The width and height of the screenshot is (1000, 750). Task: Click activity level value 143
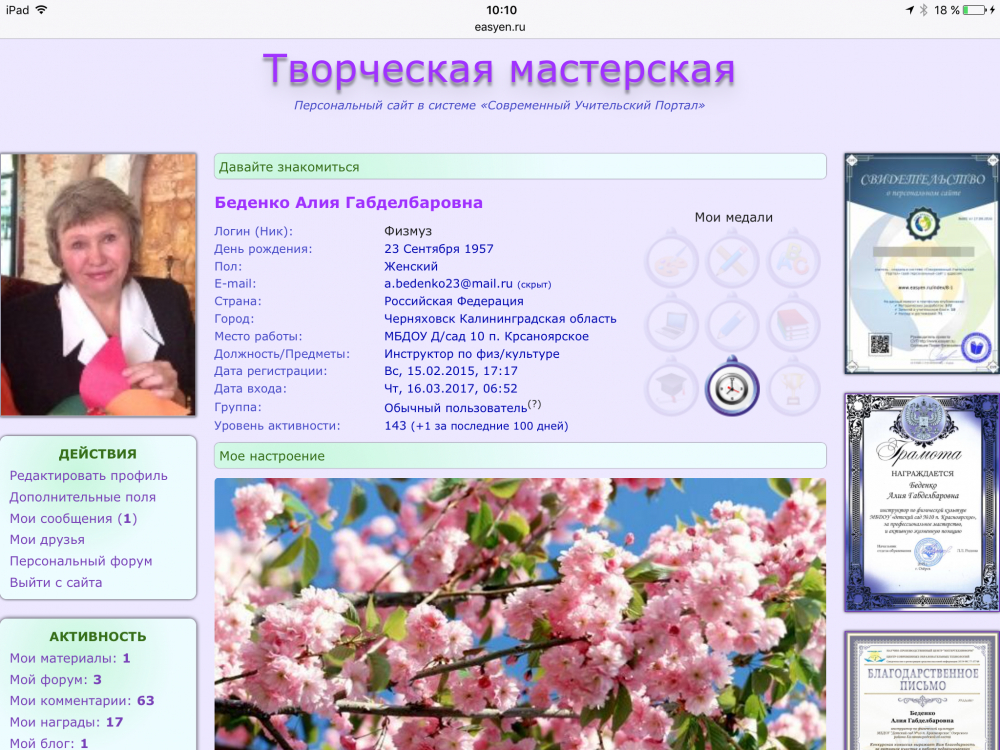[x=395, y=426]
